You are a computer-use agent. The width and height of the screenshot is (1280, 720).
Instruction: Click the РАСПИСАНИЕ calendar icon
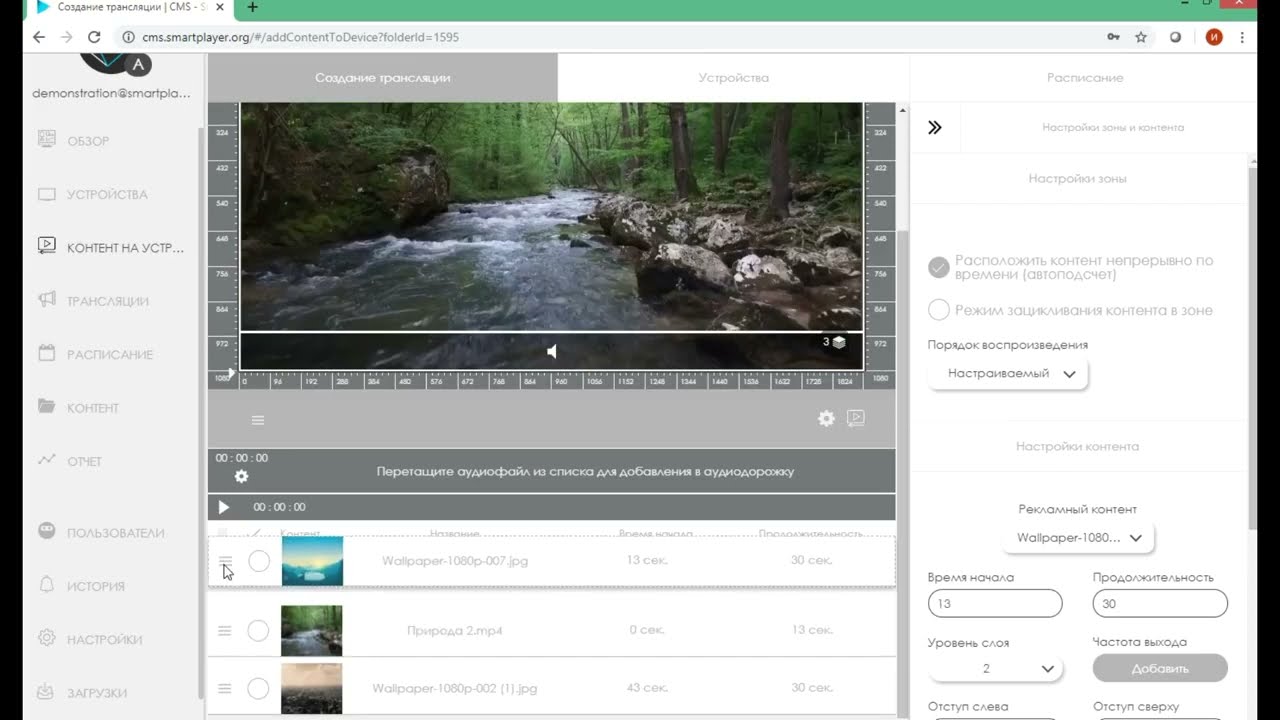point(47,353)
